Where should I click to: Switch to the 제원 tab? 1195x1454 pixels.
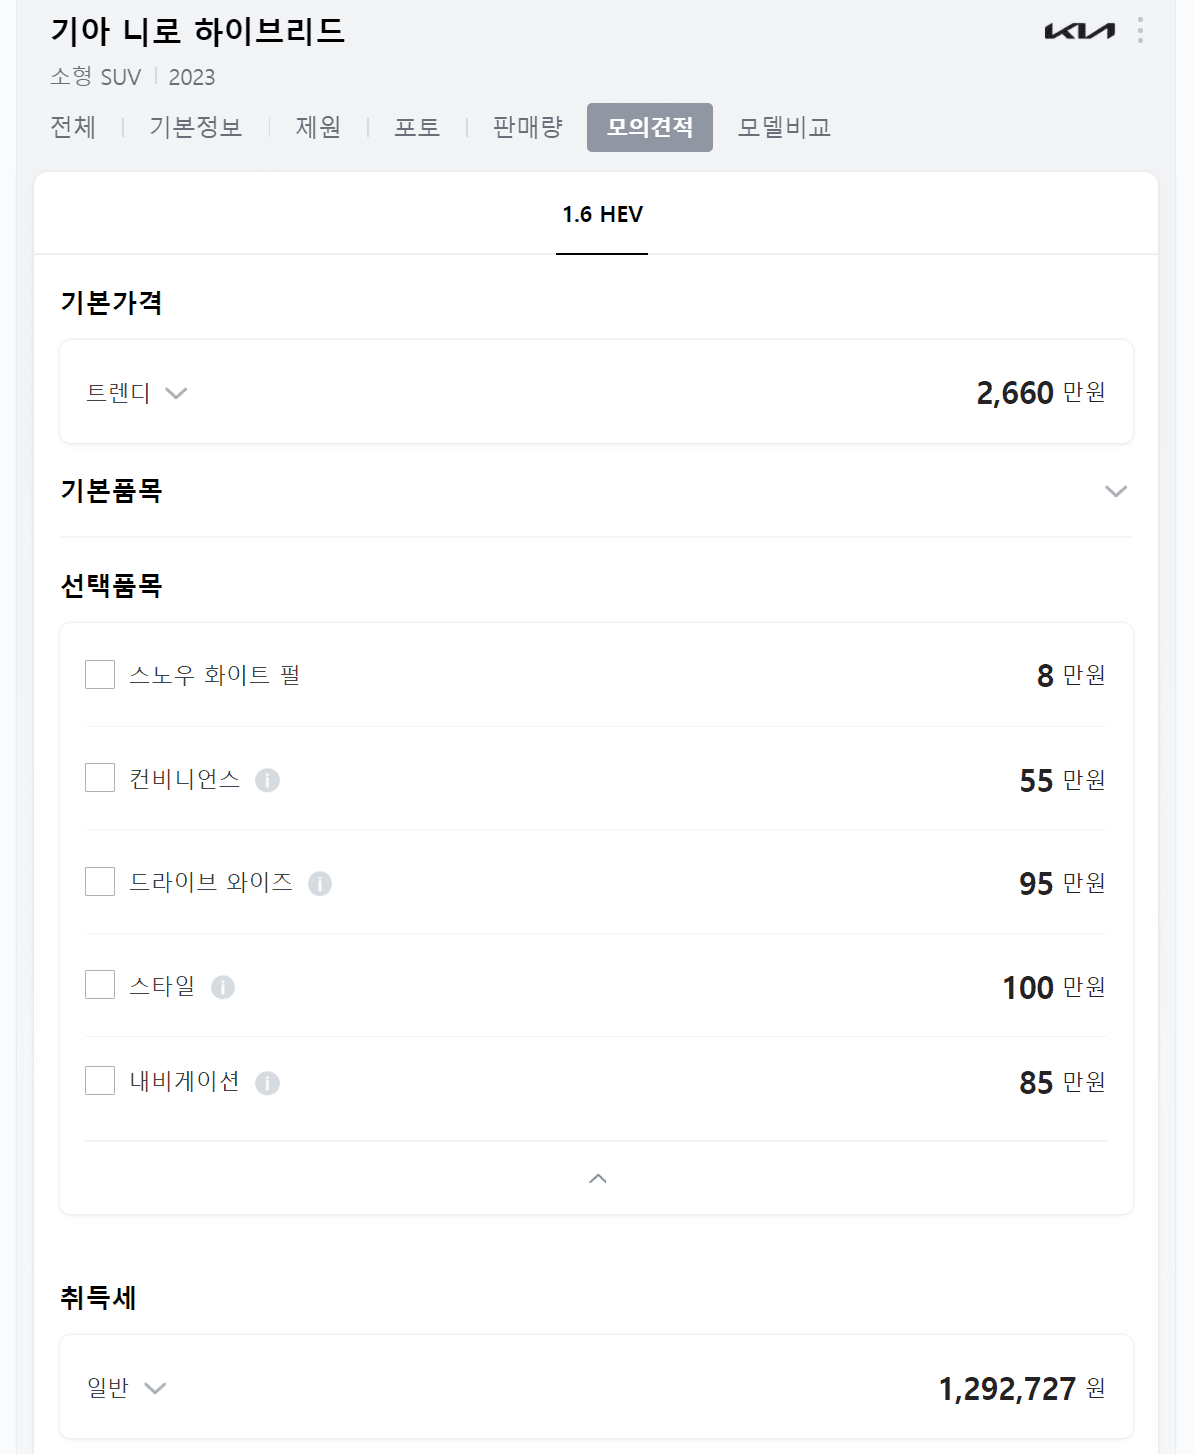[x=317, y=127]
